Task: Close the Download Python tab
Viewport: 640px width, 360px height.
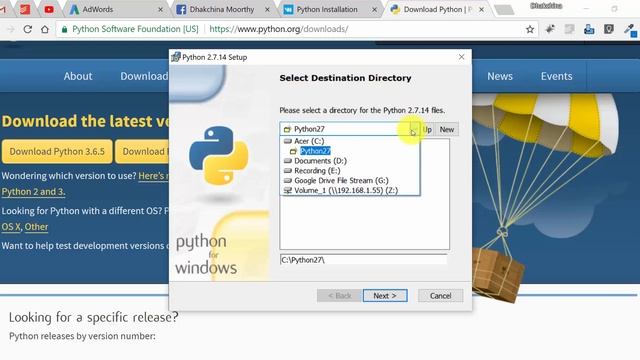Action: pyautogui.click(x=482, y=9)
